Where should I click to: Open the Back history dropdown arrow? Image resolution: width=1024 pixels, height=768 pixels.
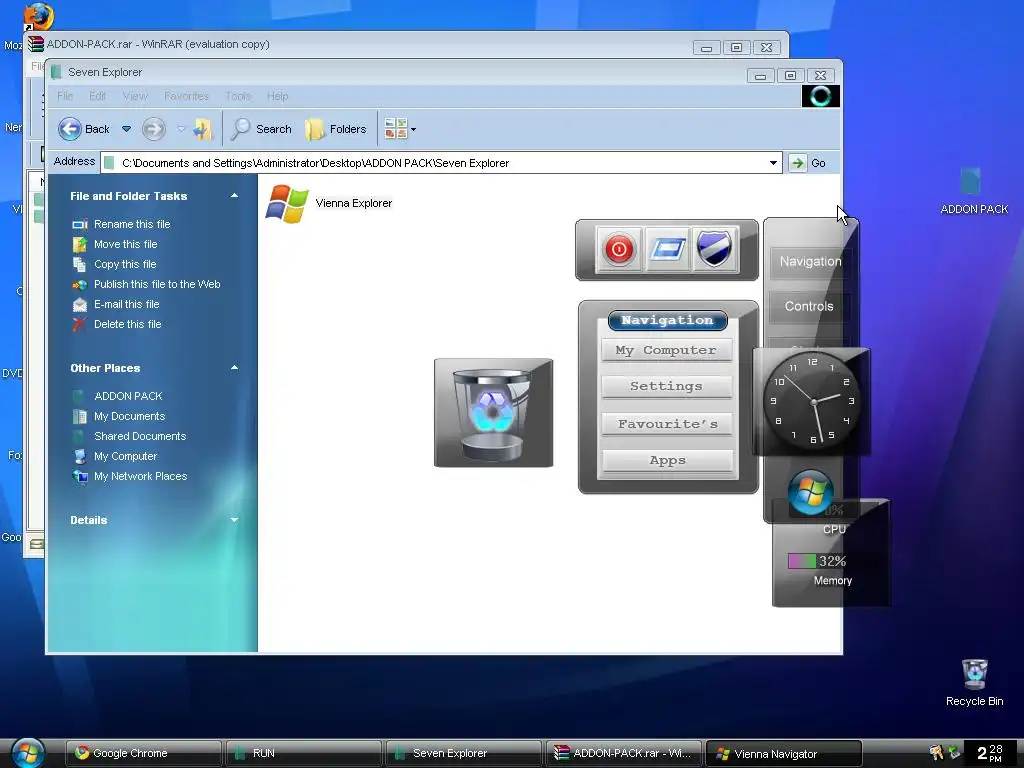(127, 129)
